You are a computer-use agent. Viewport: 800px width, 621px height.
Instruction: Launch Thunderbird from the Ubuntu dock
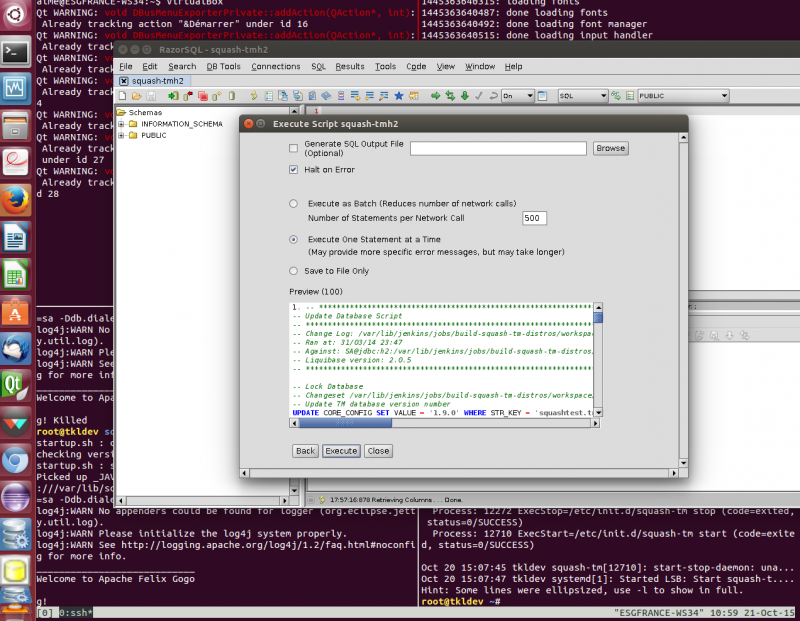click(15, 349)
